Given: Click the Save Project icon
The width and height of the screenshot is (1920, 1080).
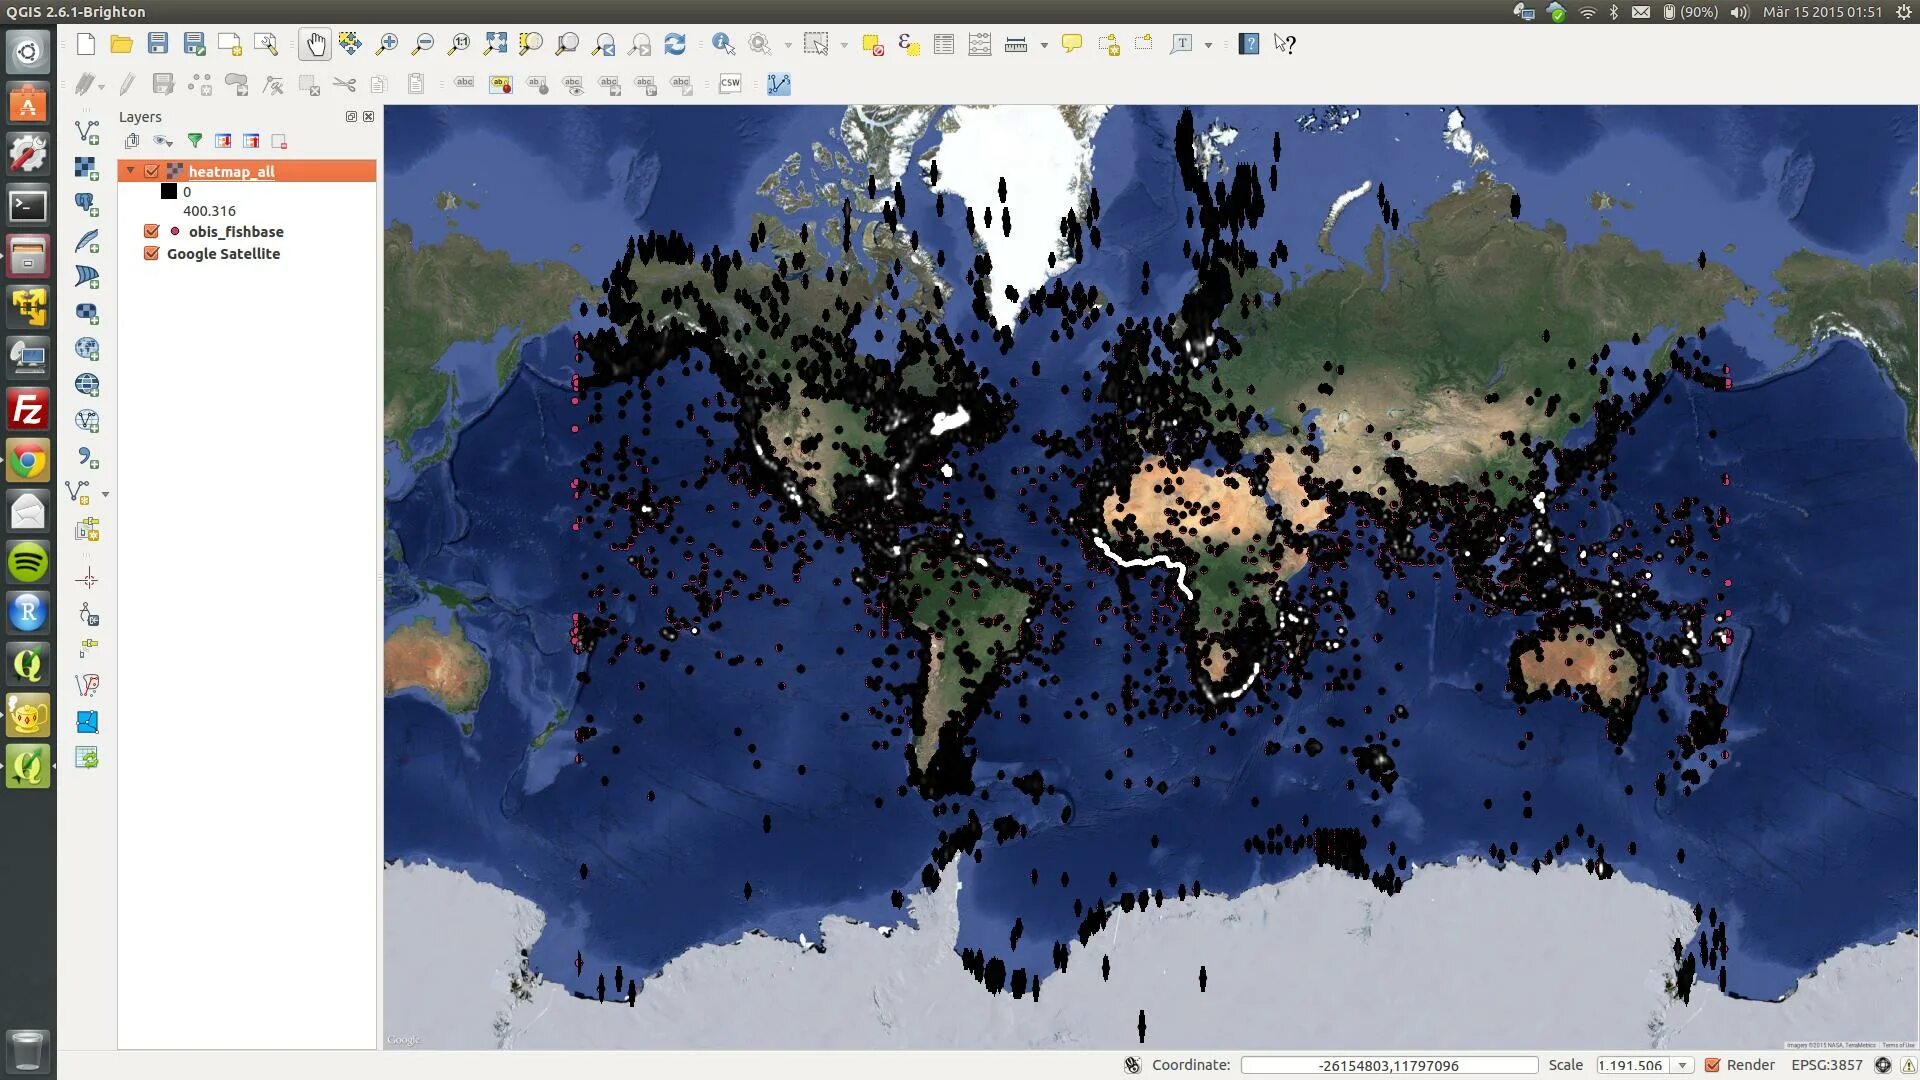Looking at the screenshot, I should [x=158, y=44].
